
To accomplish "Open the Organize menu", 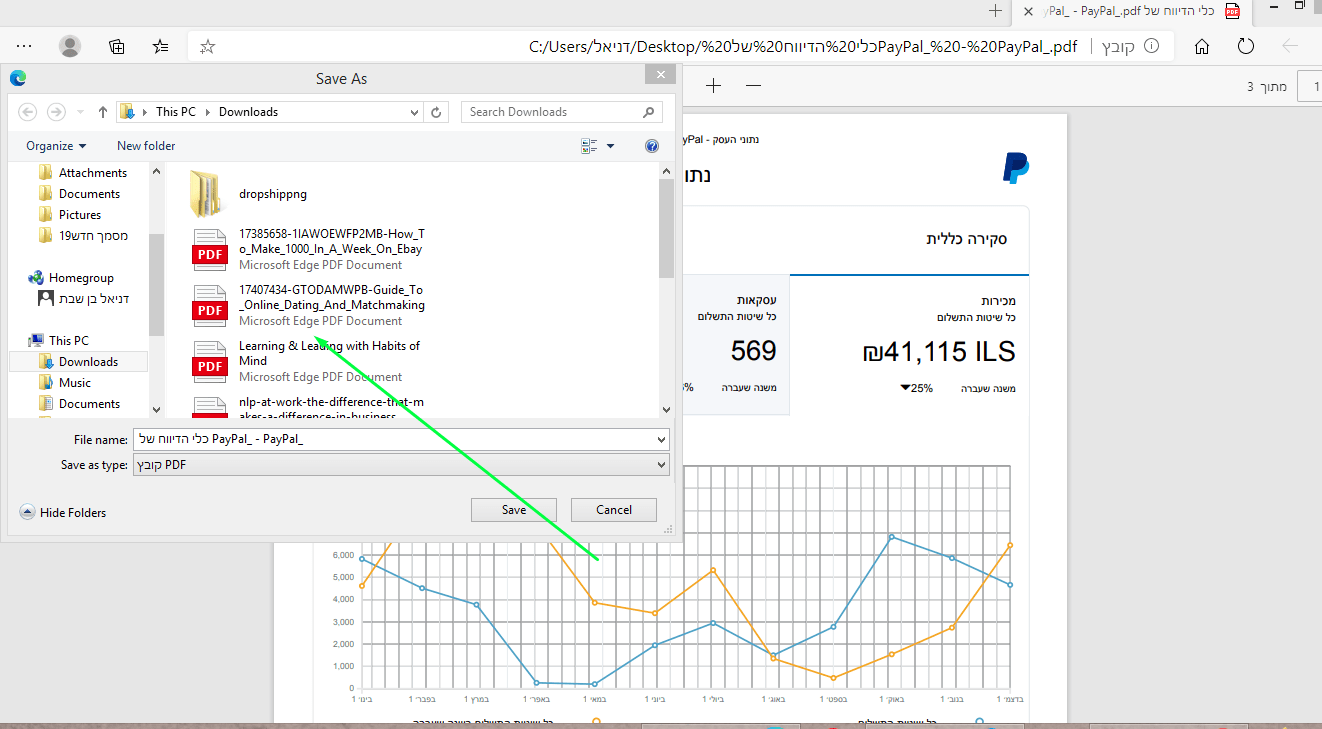I will coord(56,146).
